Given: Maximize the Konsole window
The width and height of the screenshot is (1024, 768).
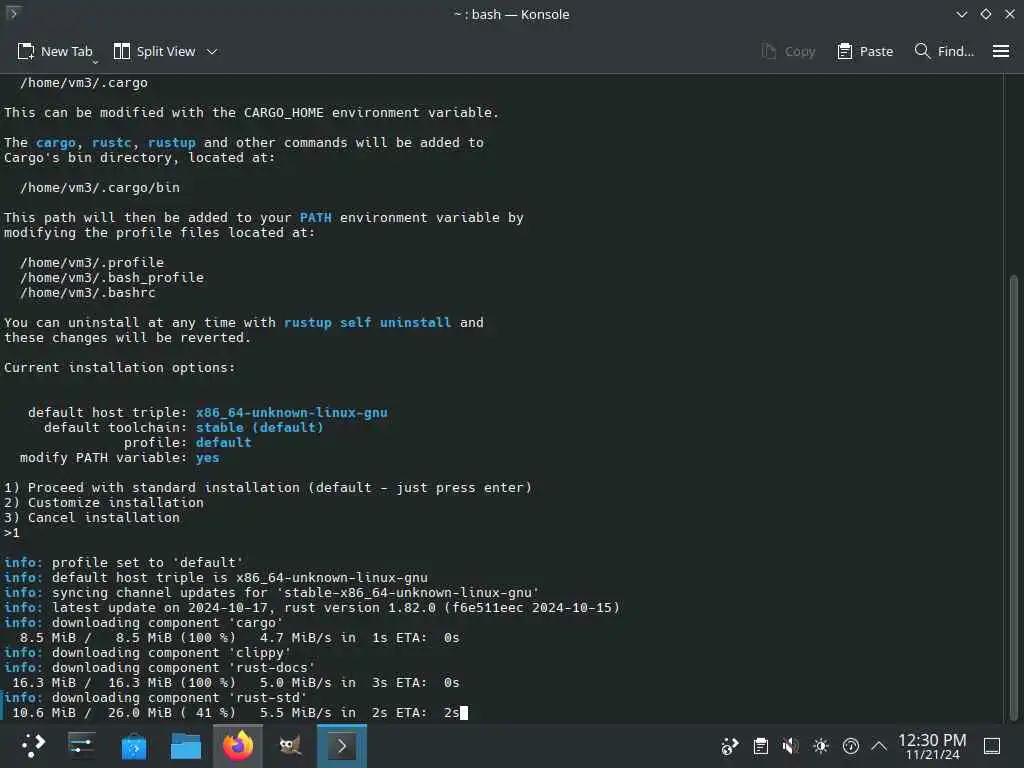Looking at the screenshot, I should click(x=985, y=14).
